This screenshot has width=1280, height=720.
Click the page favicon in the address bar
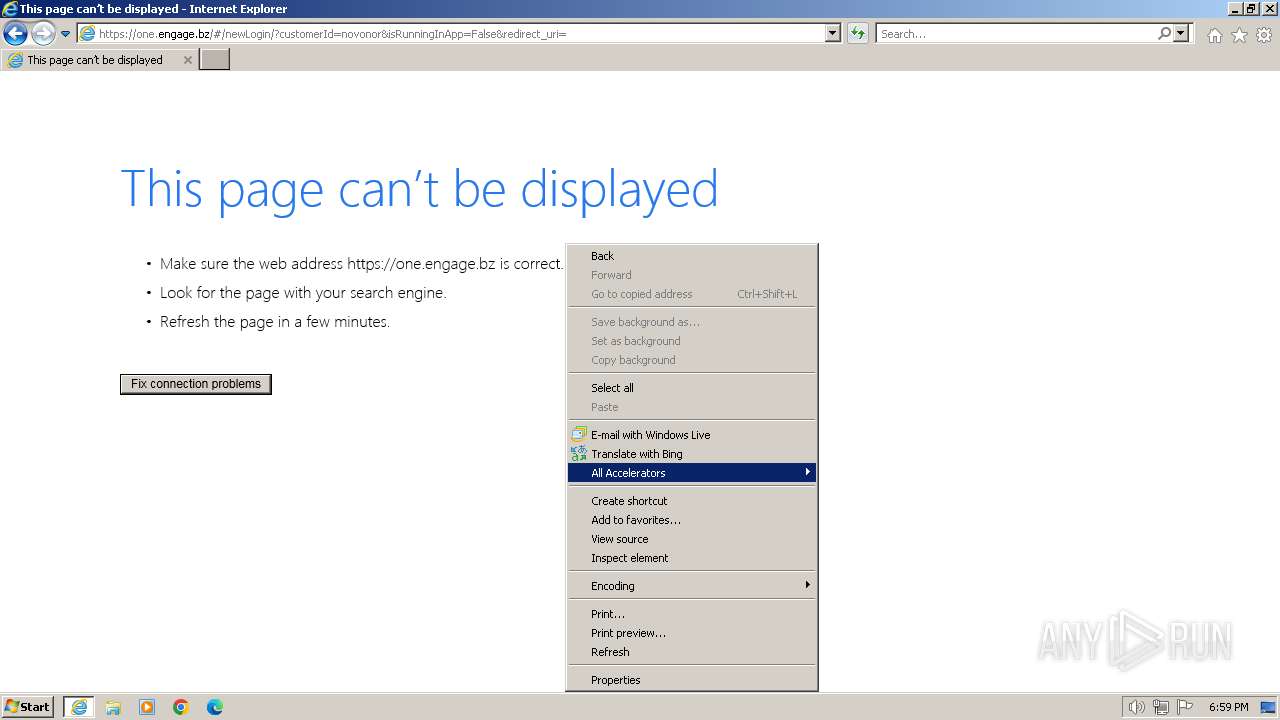click(x=88, y=34)
